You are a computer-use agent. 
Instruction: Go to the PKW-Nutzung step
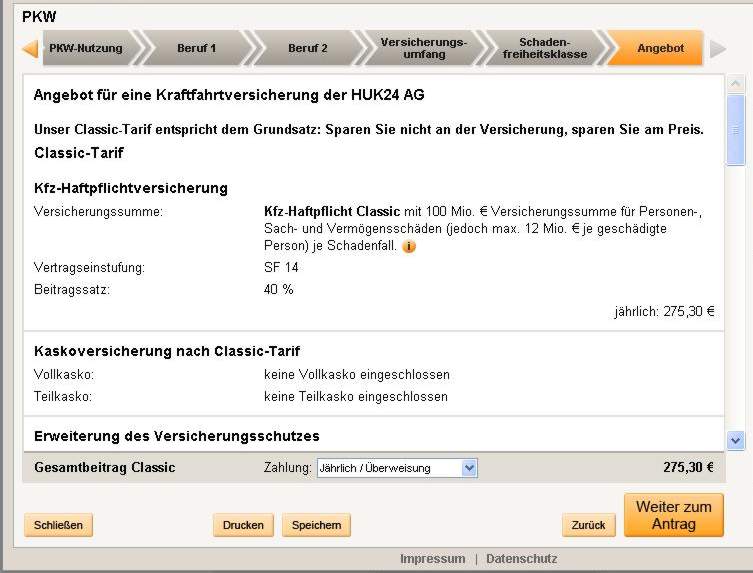click(x=86, y=48)
